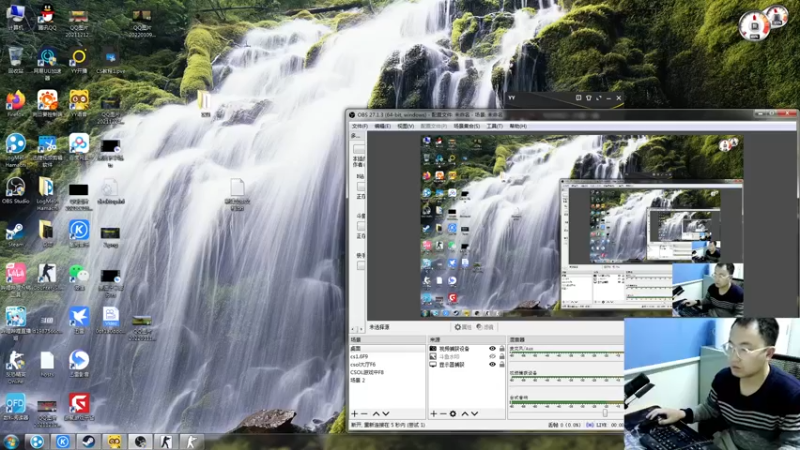Click 属性 properties button above Sources
Image resolution: width=800 pixels, height=450 pixels.
click(x=463, y=327)
